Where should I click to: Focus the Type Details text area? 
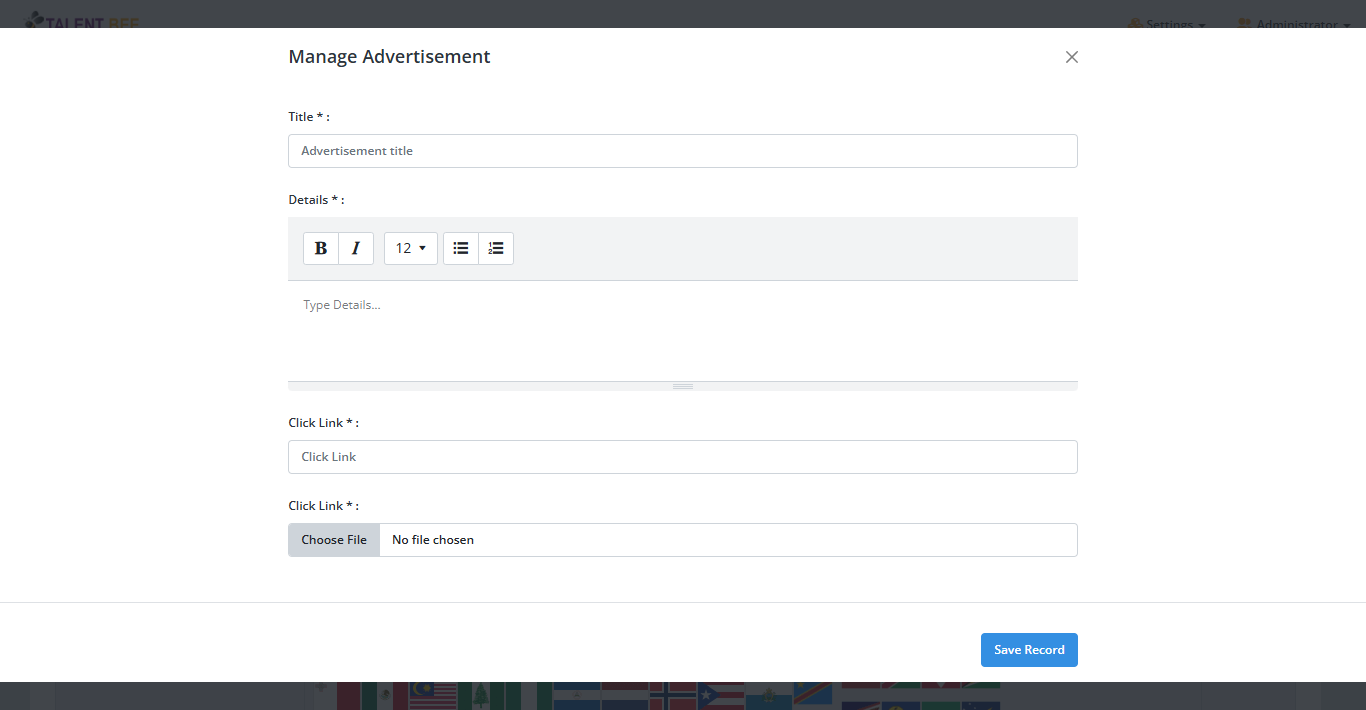coord(682,330)
